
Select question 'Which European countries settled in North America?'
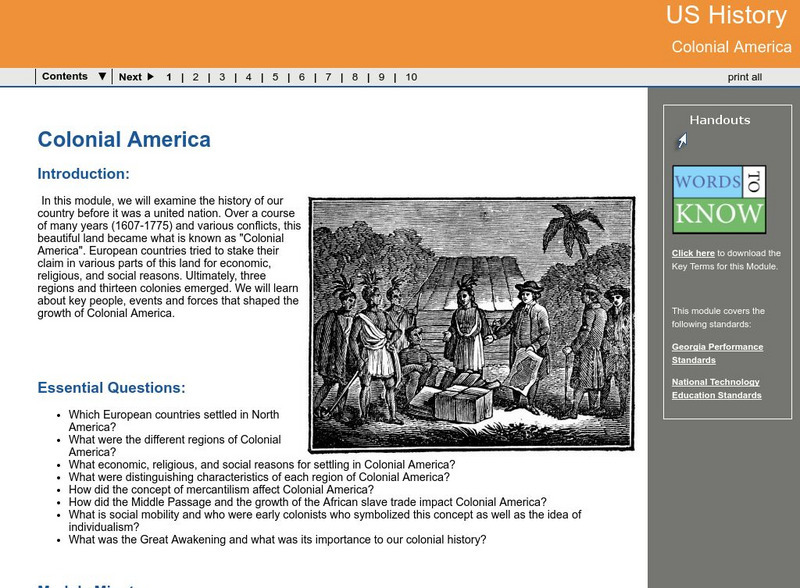pyautogui.click(x=173, y=421)
